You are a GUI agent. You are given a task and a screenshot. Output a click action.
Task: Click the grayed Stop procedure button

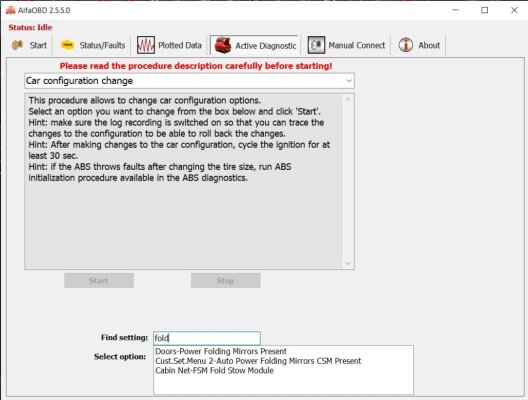226,280
